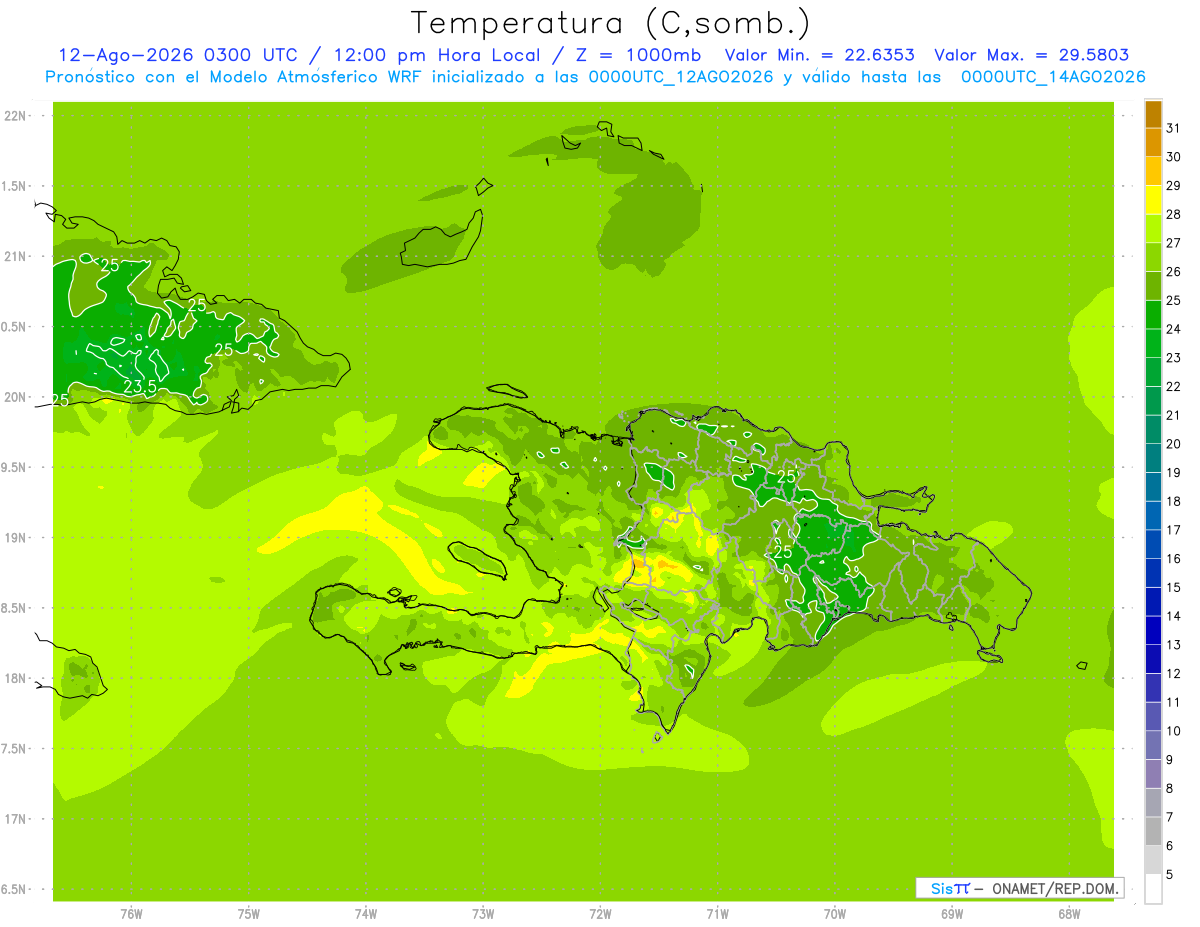Click the legend value '5'

(x=1170, y=875)
